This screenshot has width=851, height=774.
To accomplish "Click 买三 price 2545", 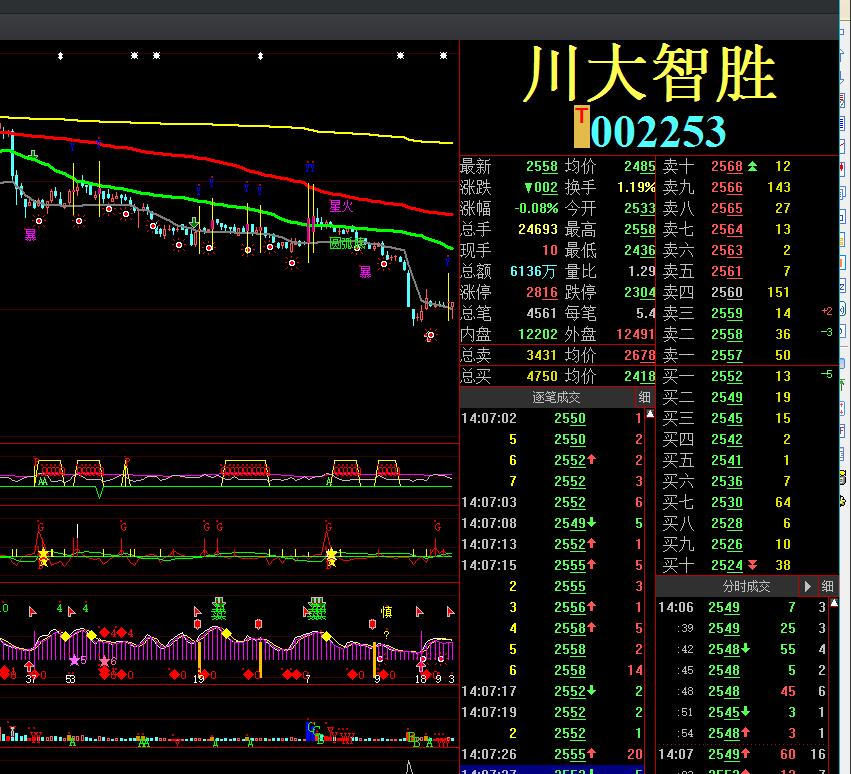I will [727, 418].
